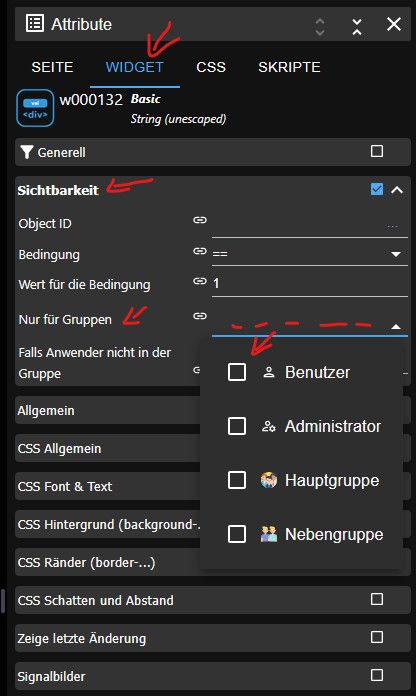The image size is (416, 696).
Task: Check the Benutzer group checkbox
Action: (x=237, y=372)
